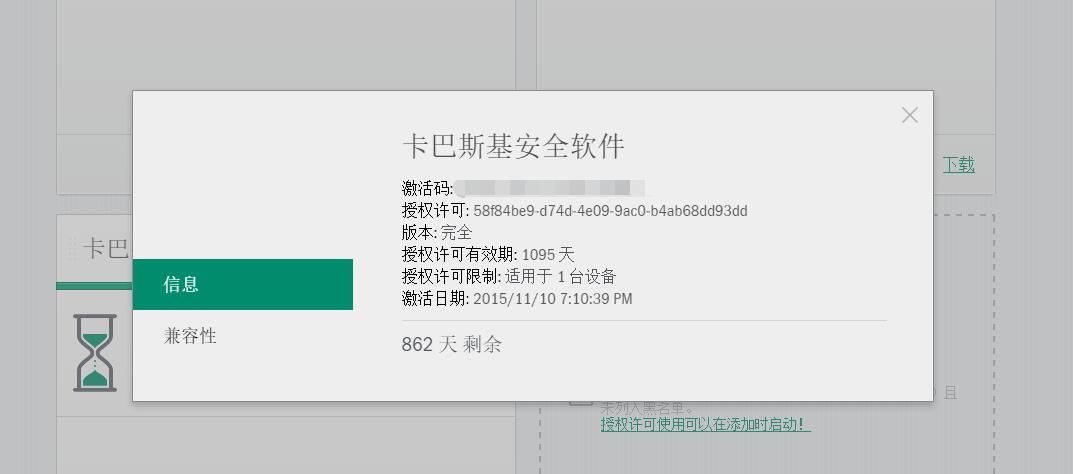Click the 862 天 剩余 remaining days text
1073x474 pixels.
[452, 344]
